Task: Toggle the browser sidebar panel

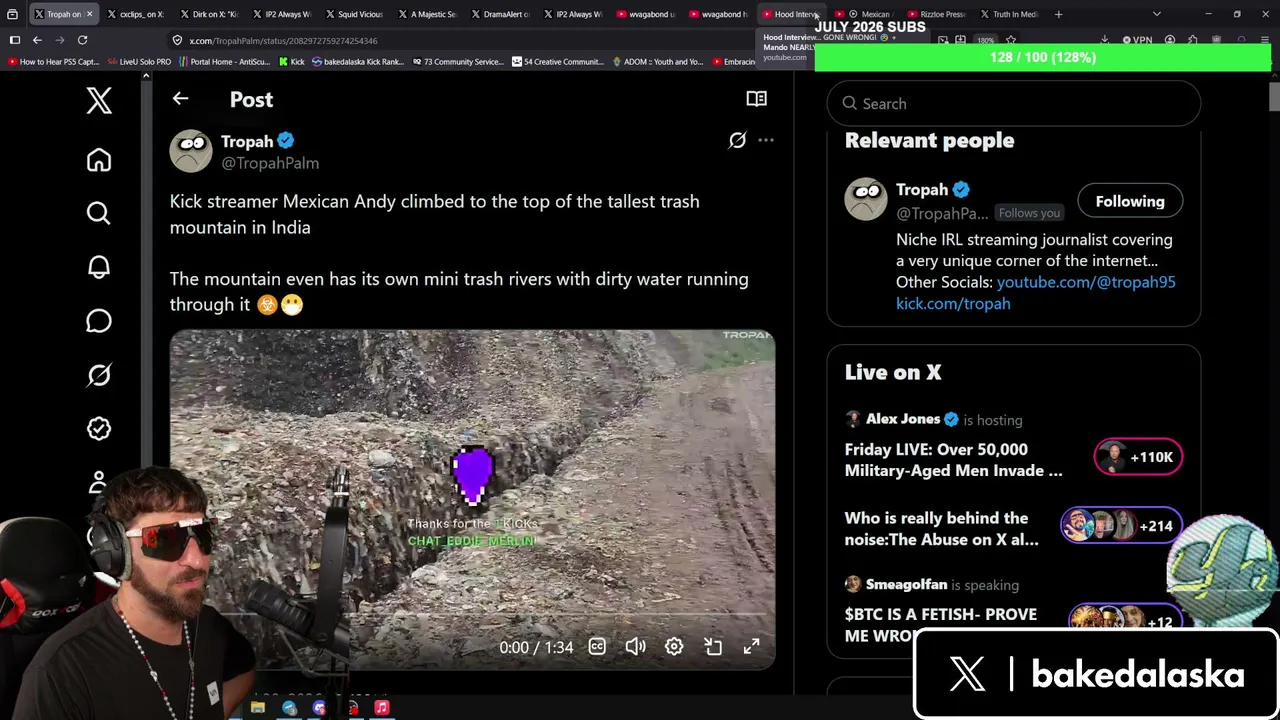Action: [15, 40]
